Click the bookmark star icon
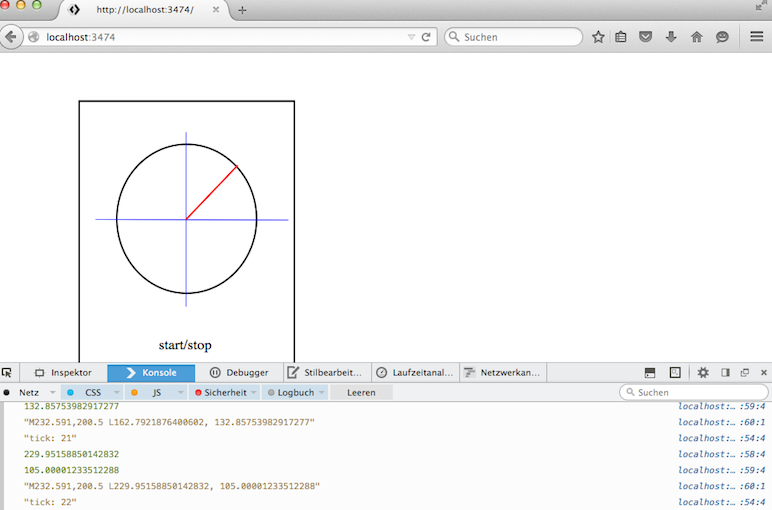 coord(598,37)
